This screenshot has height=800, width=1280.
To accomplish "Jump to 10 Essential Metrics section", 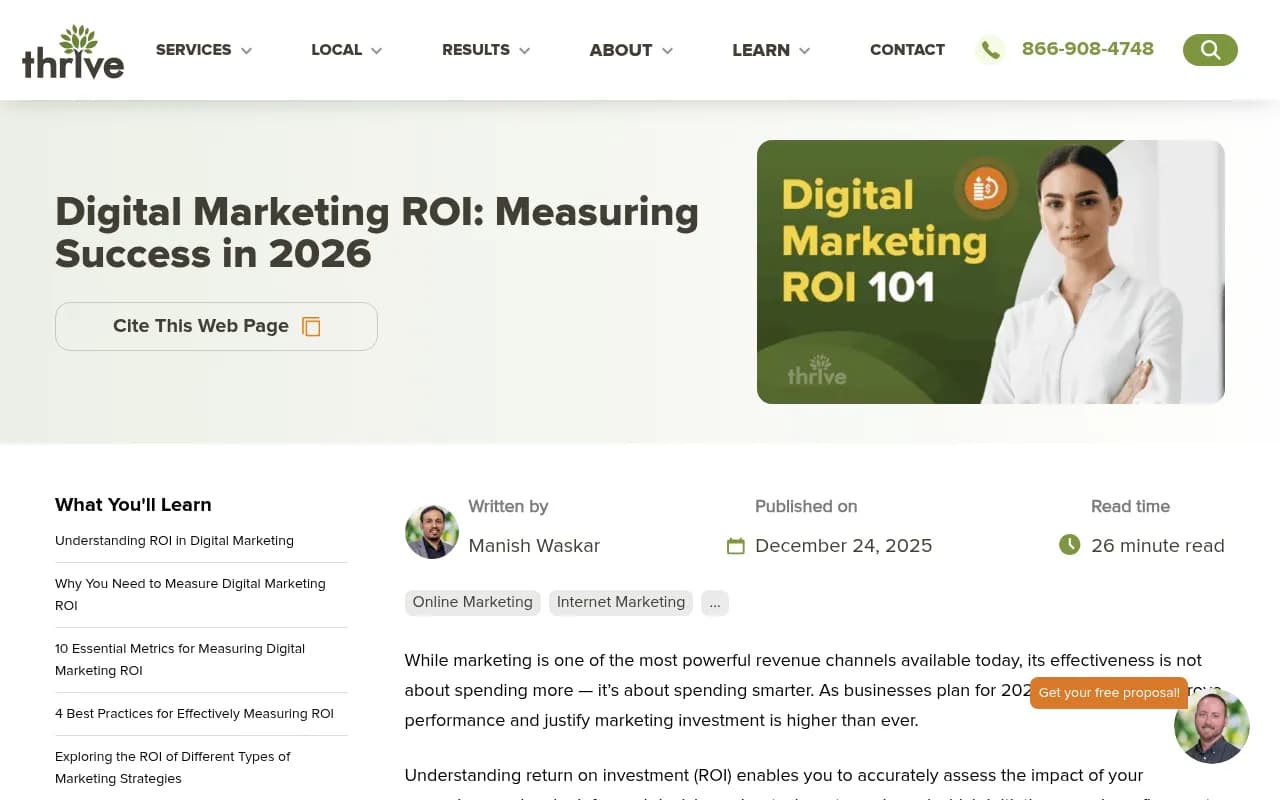I will point(180,660).
